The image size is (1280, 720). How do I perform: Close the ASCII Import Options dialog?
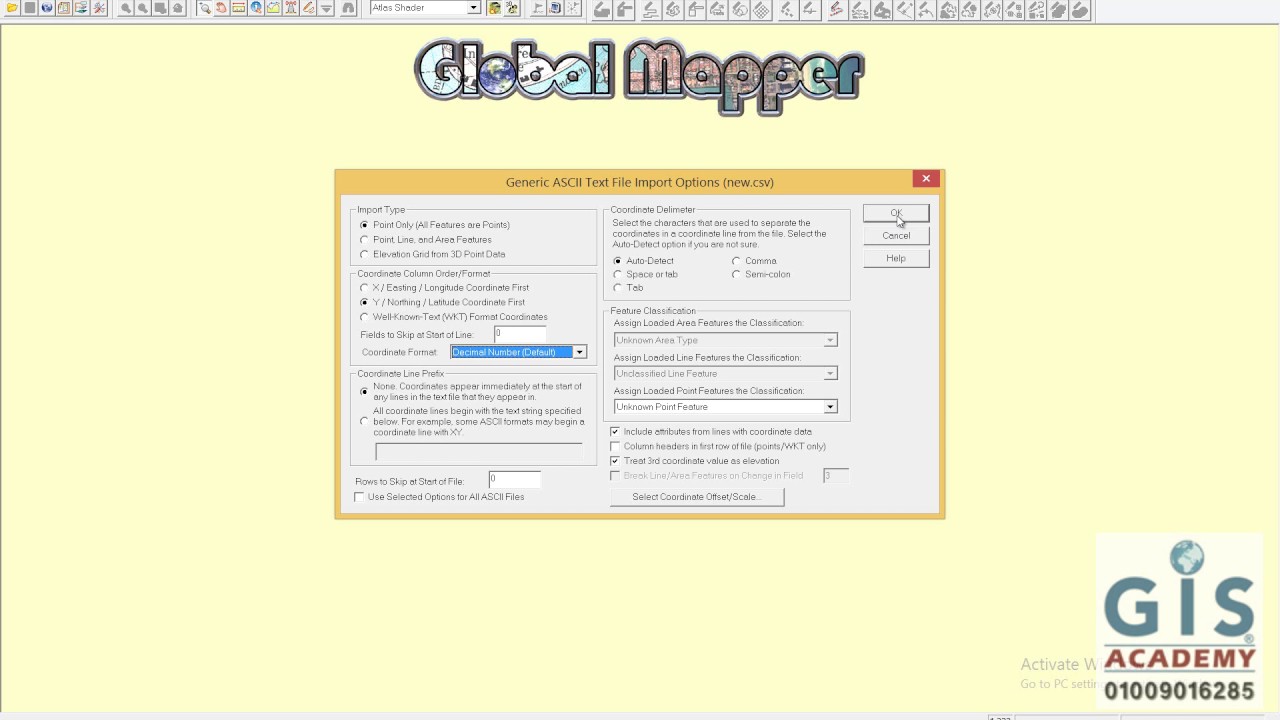pyautogui.click(x=926, y=179)
